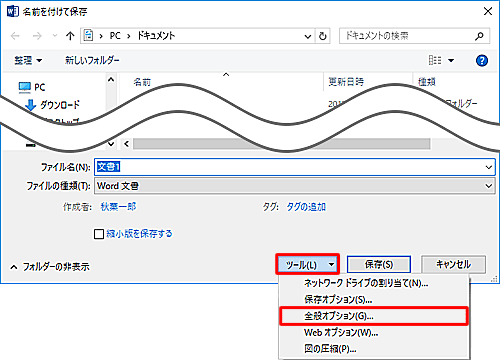Click the horizontal scrollbar left arrow
Viewport: 500px width, 360px height.
(x=127, y=144)
